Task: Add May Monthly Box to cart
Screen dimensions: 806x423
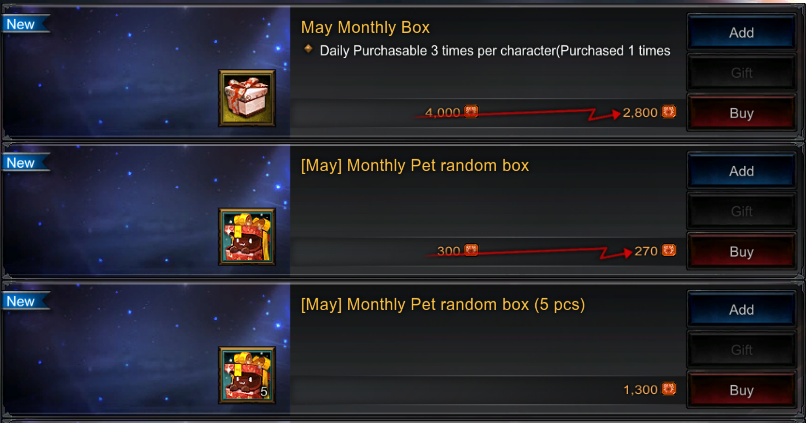Action: click(x=741, y=32)
